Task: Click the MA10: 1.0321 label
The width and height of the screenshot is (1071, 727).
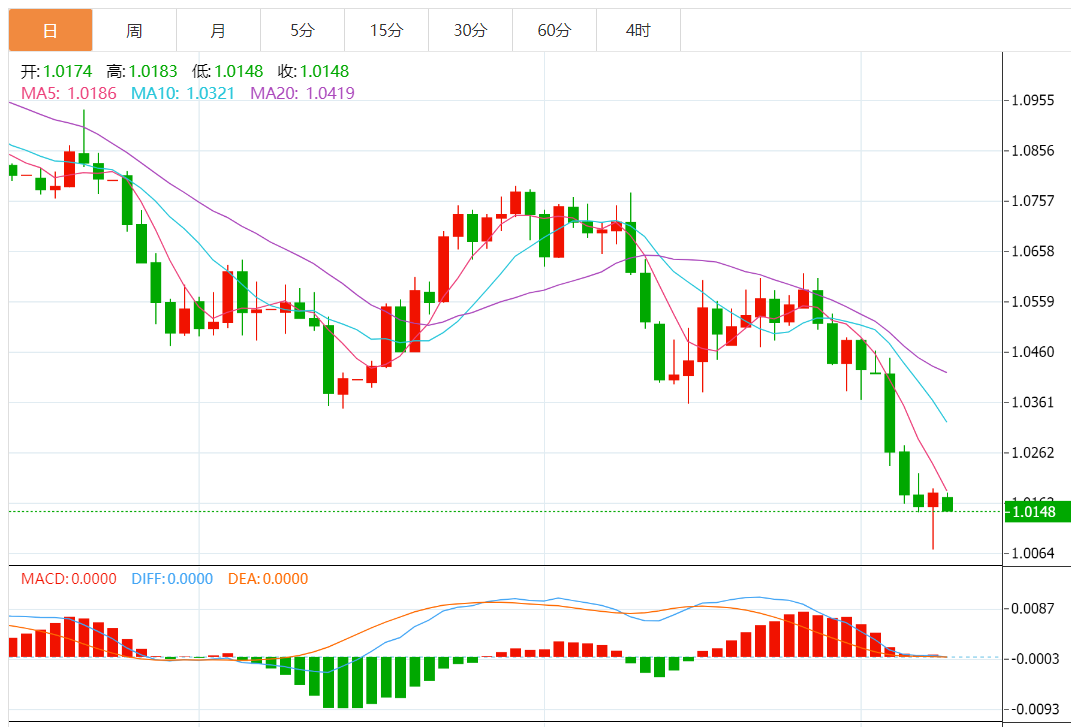Action: (183, 93)
